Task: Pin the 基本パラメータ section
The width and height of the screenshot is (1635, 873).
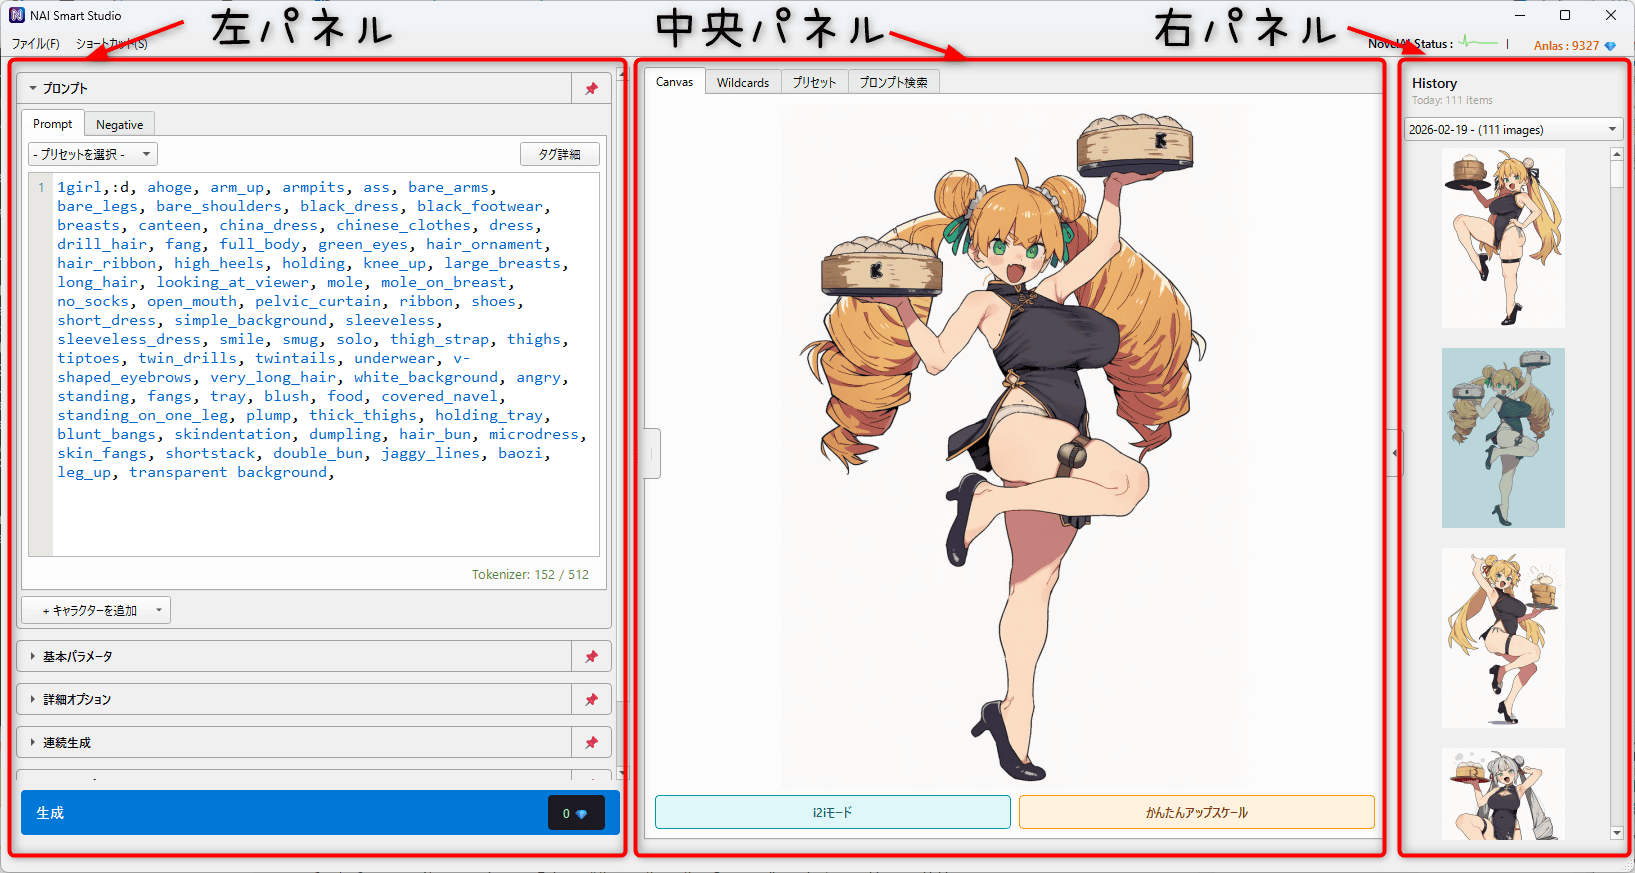Action: point(591,656)
